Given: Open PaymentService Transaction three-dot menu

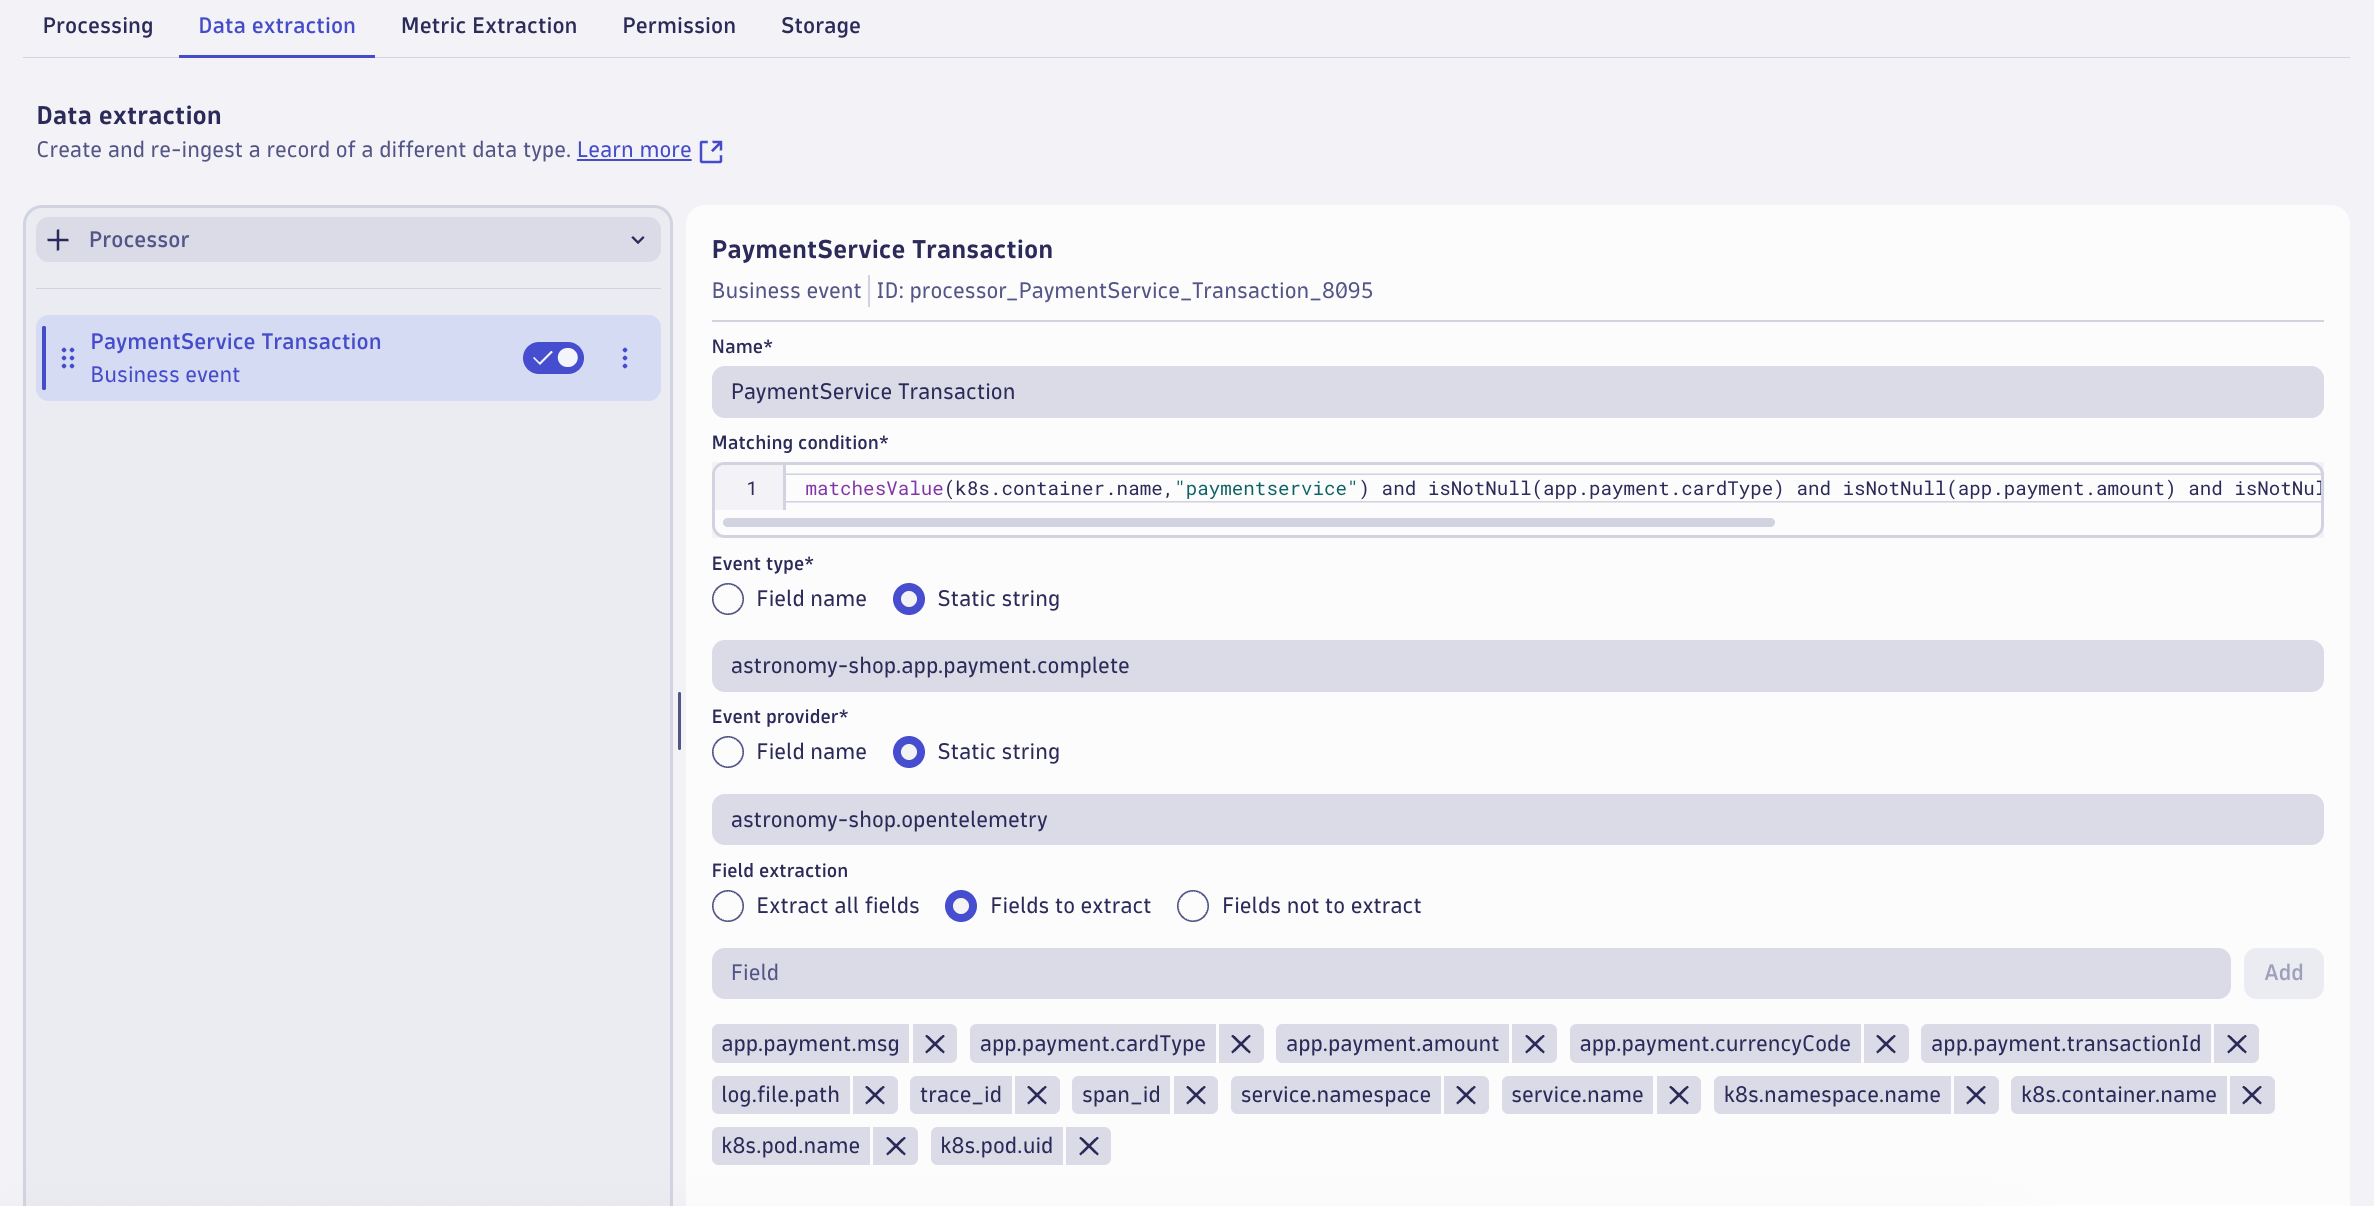Looking at the screenshot, I should point(625,358).
